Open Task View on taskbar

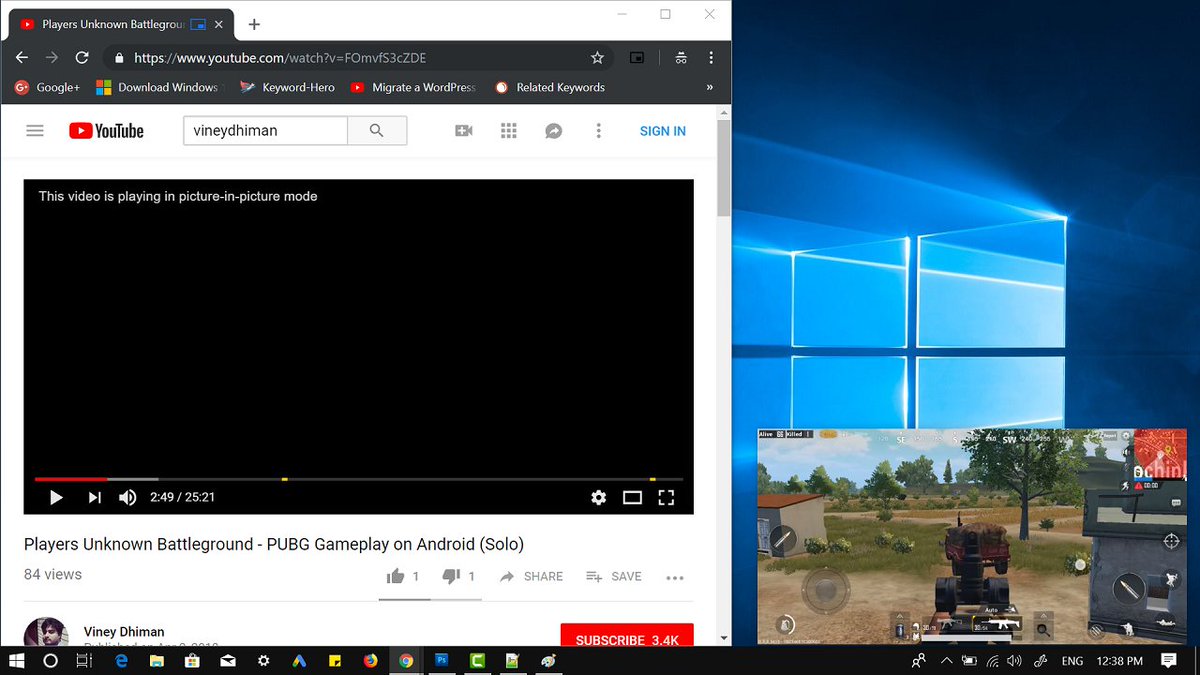click(x=85, y=661)
